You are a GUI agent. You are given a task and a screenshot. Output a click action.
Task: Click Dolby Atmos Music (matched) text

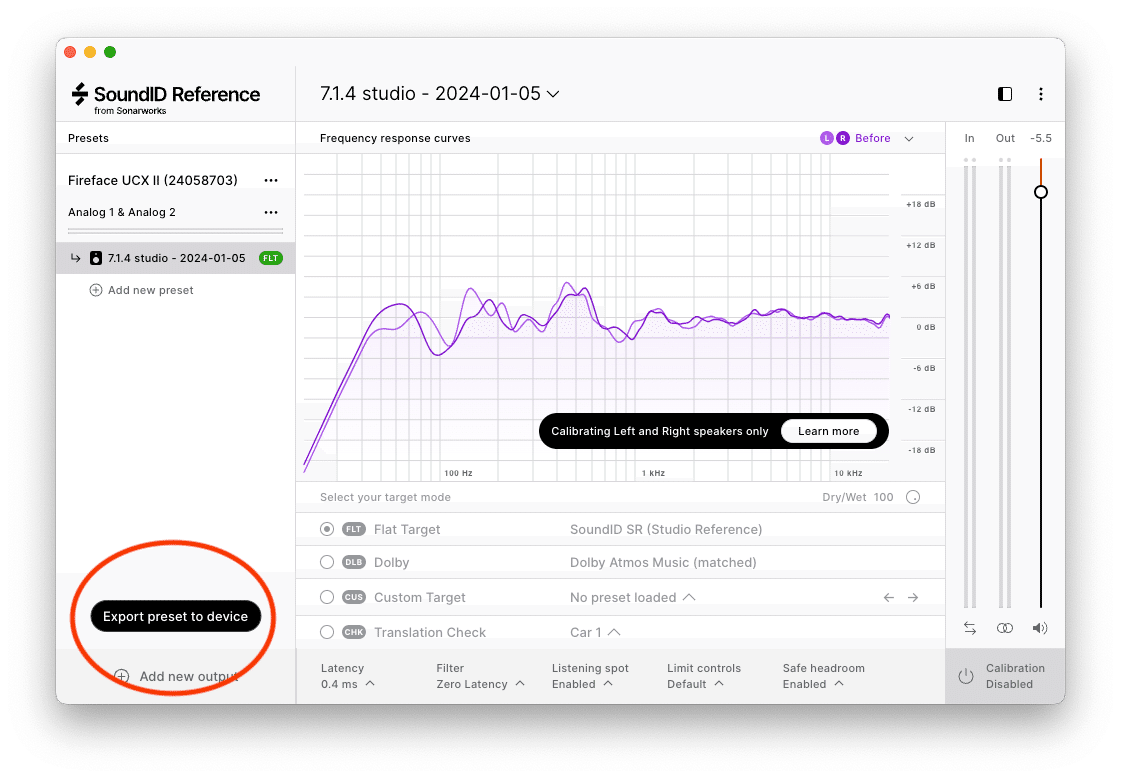click(x=663, y=562)
